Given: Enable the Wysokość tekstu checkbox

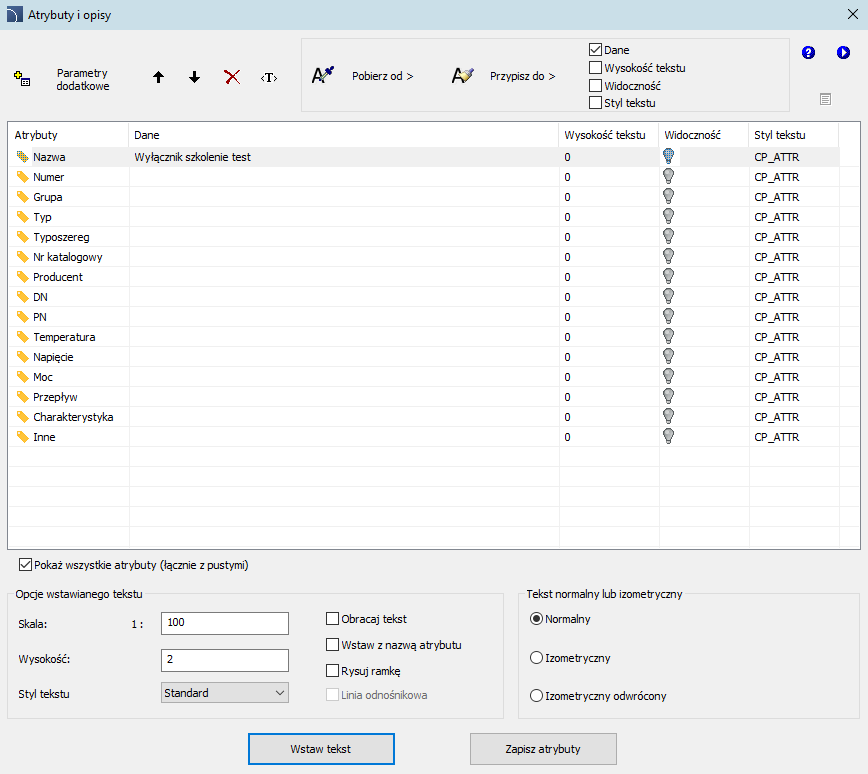Looking at the screenshot, I should tap(596, 68).
